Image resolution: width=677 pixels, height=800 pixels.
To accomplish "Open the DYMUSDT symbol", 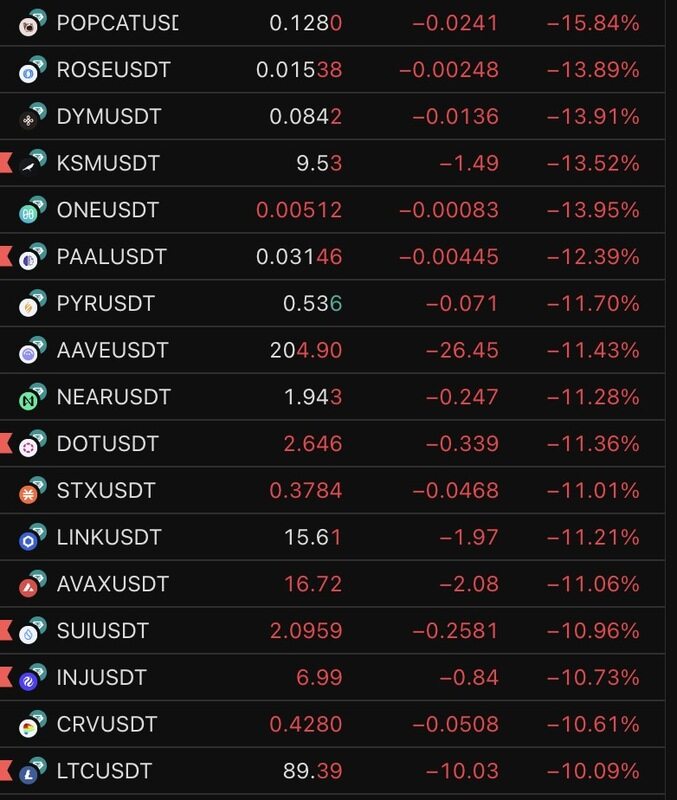I will [x=109, y=117].
